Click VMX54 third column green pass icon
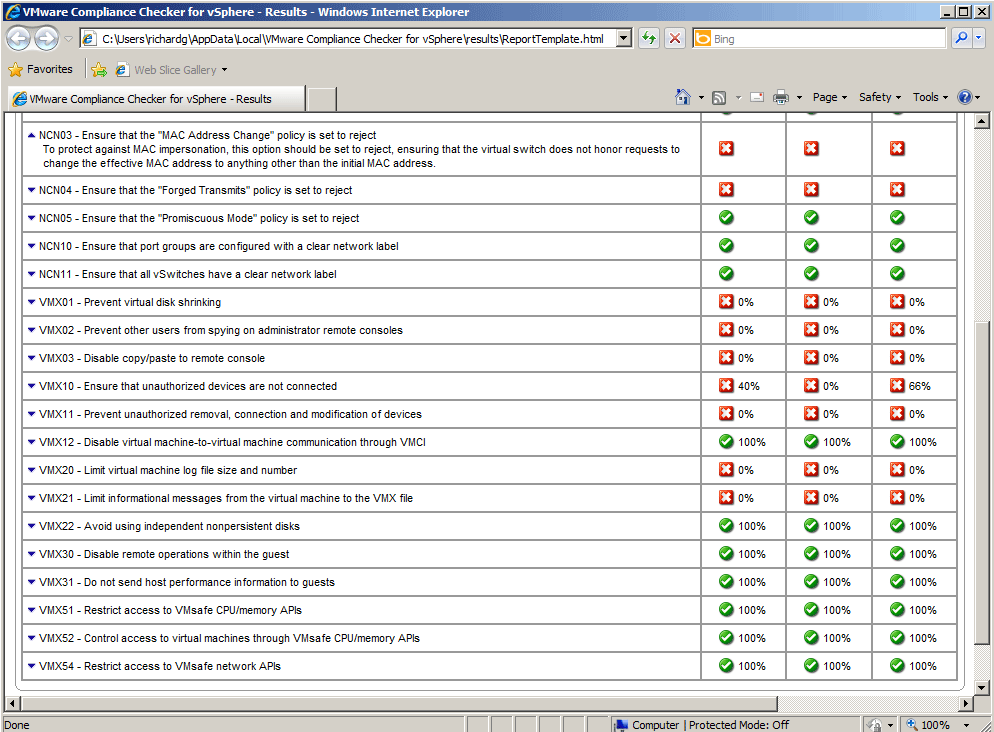Screen dimensions: 994x732 tap(897, 665)
